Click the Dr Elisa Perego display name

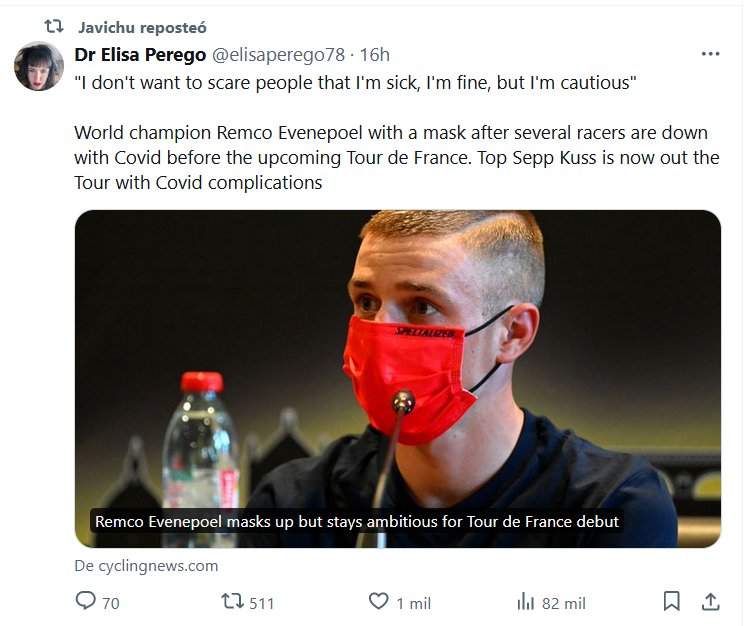(x=140, y=54)
